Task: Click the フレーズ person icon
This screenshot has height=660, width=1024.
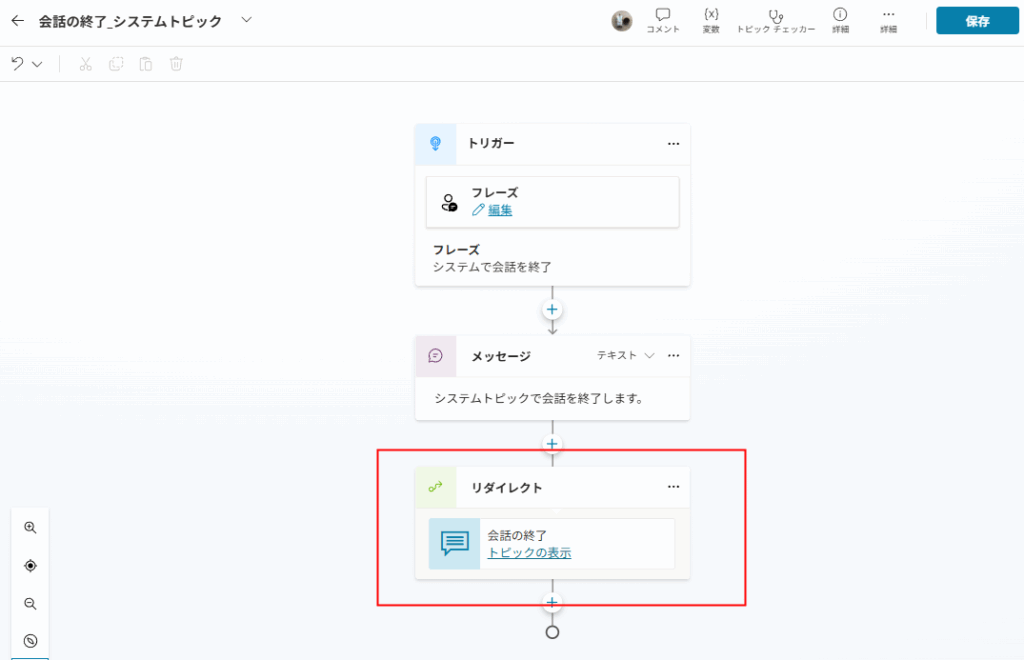Action: (449, 202)
